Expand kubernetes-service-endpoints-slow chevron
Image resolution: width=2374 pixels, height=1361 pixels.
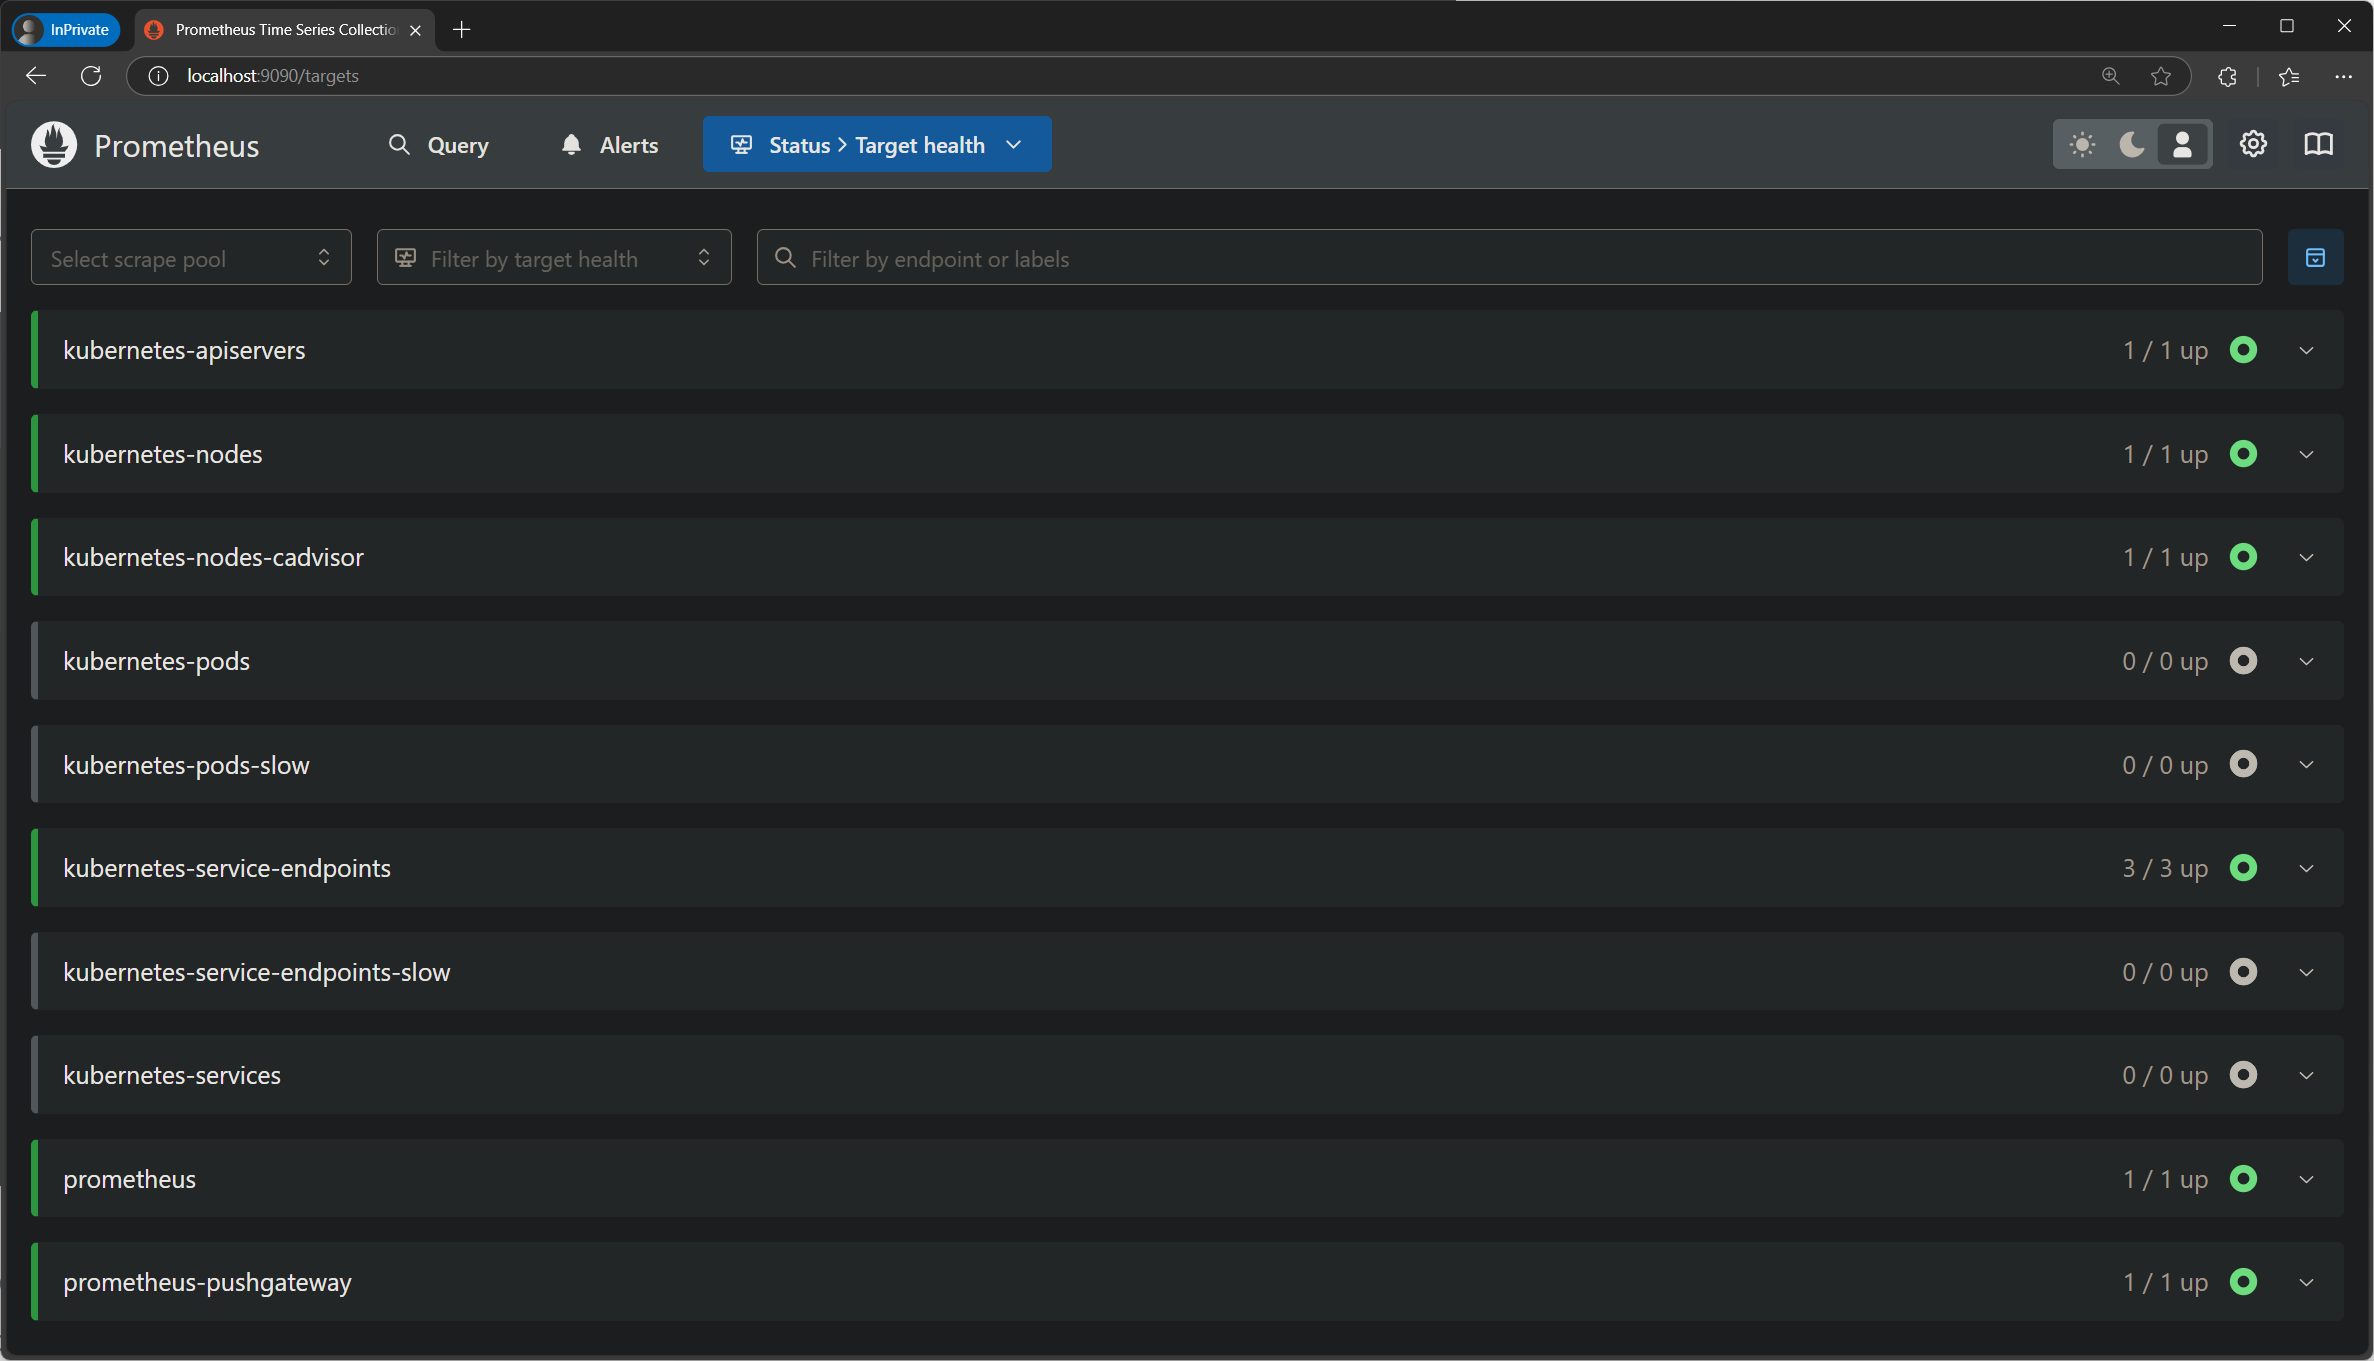[2307, 973]
